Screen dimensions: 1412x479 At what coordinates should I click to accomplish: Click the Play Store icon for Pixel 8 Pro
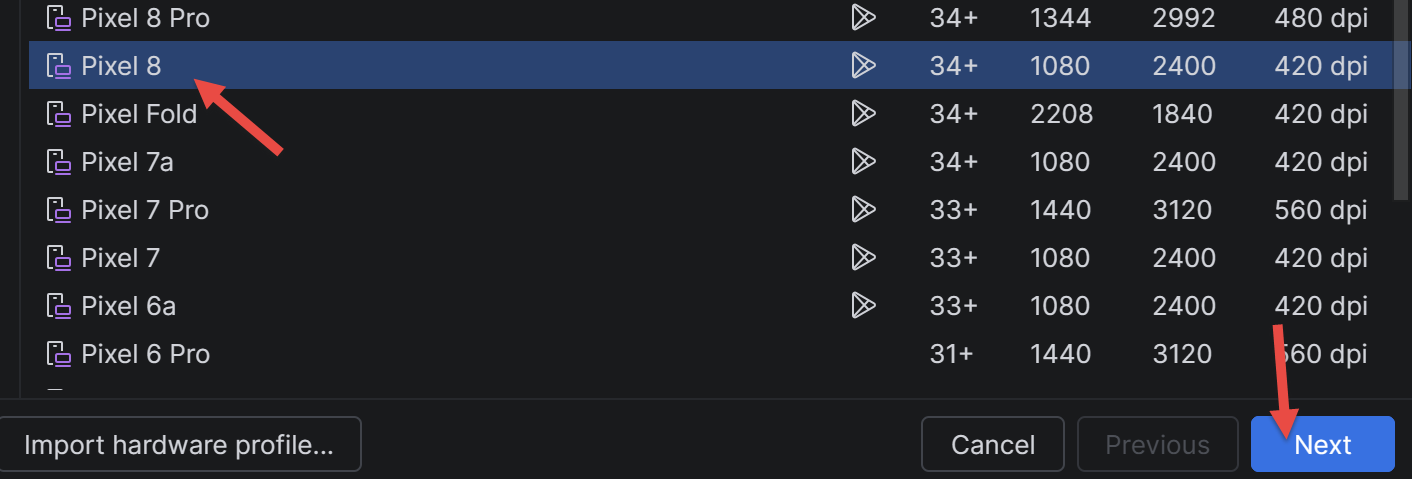tap(863, 18)
